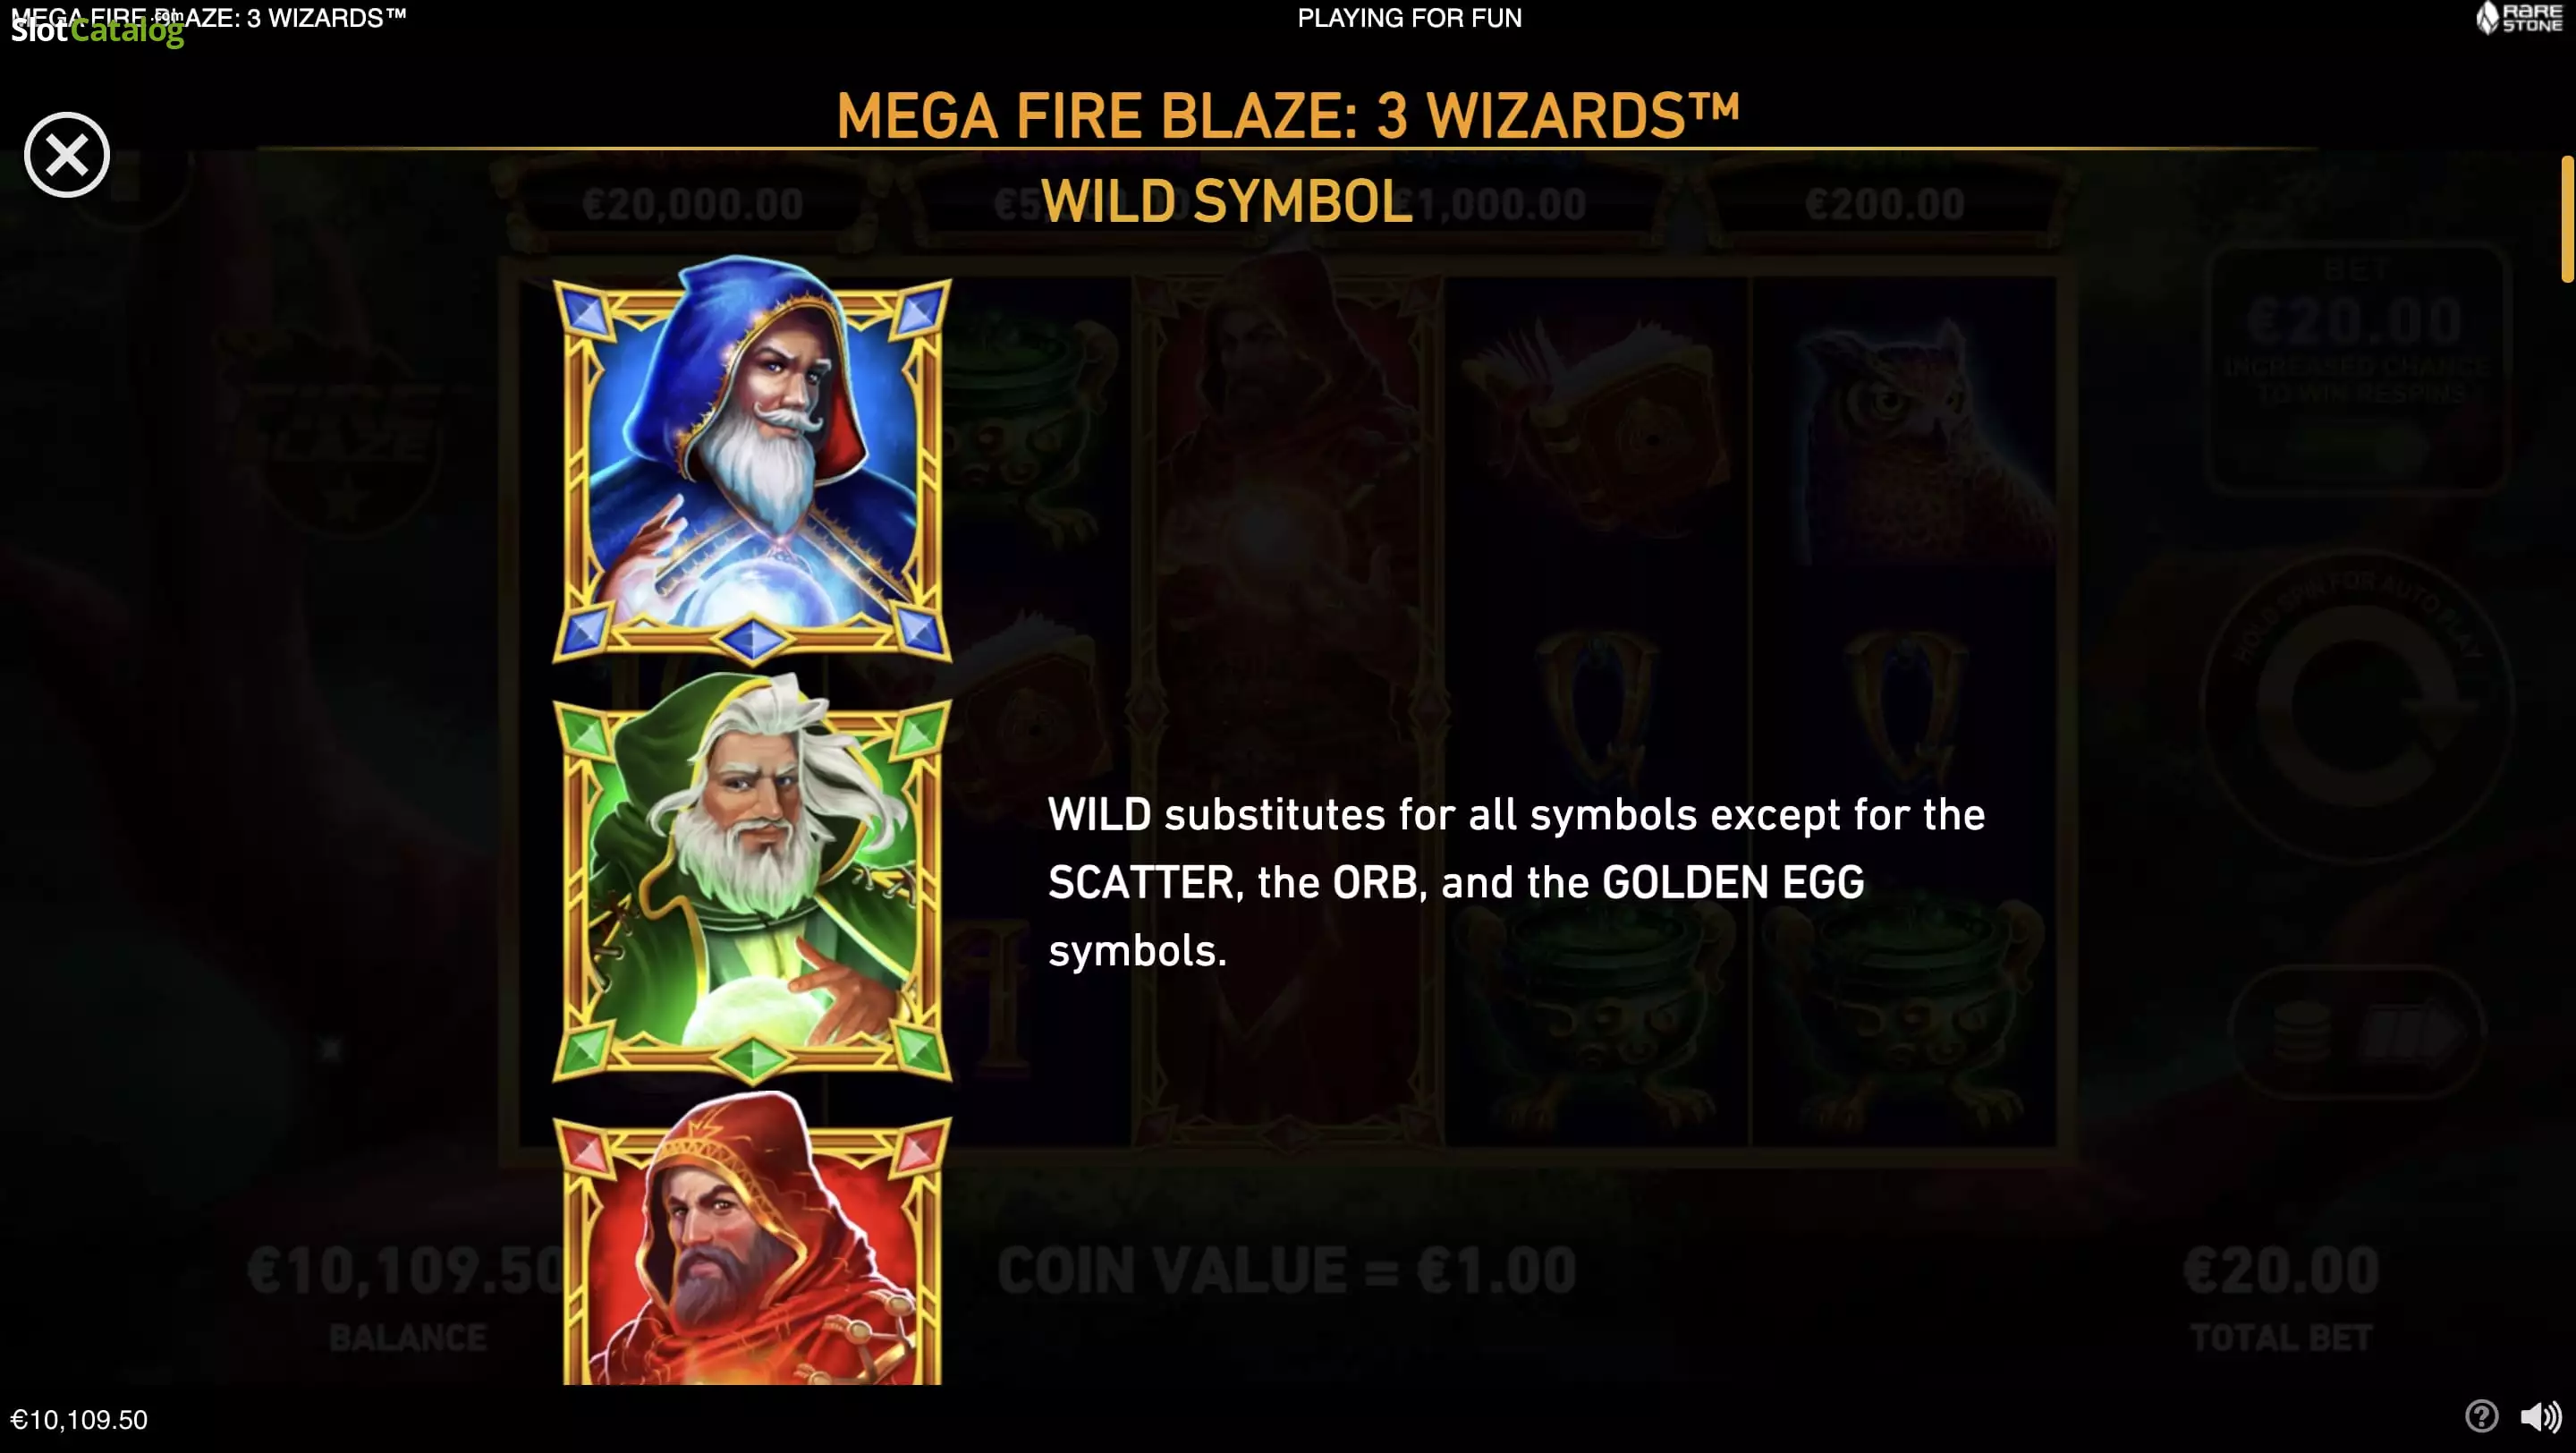Click the blue wizard wild symbol
This screenshot has height=1453, width=2576.
(752, 460)
